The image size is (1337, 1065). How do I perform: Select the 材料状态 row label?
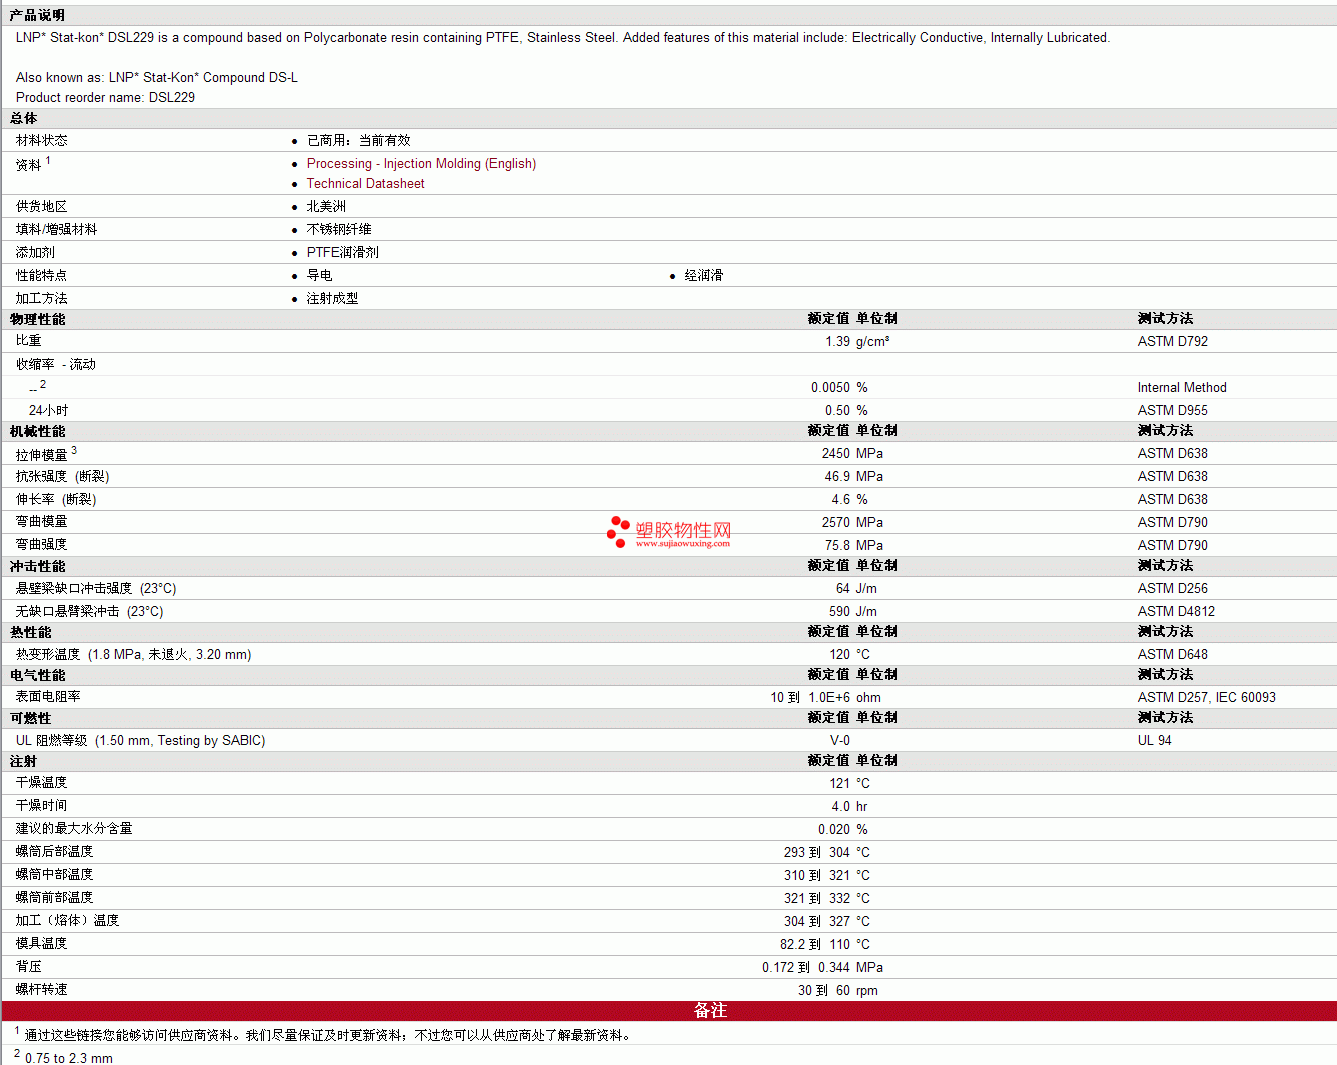pyautogui.click(x=41, y=141)
